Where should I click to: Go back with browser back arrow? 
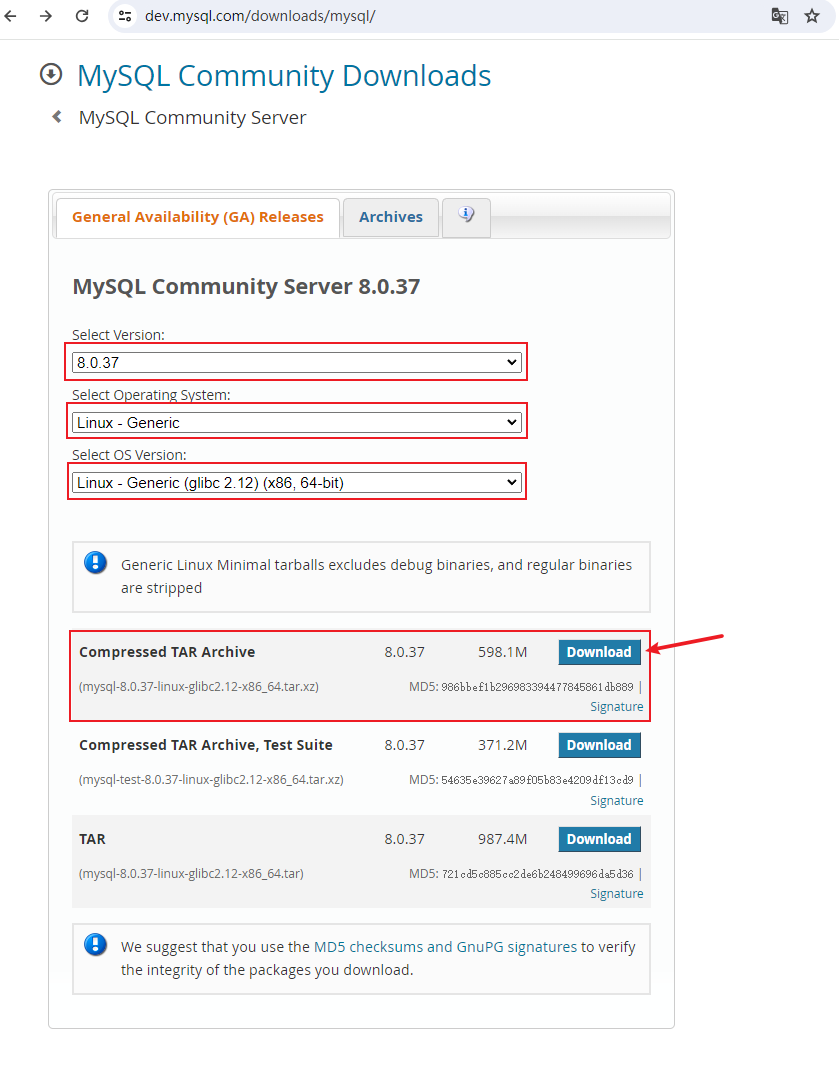[x=10, y=15]
